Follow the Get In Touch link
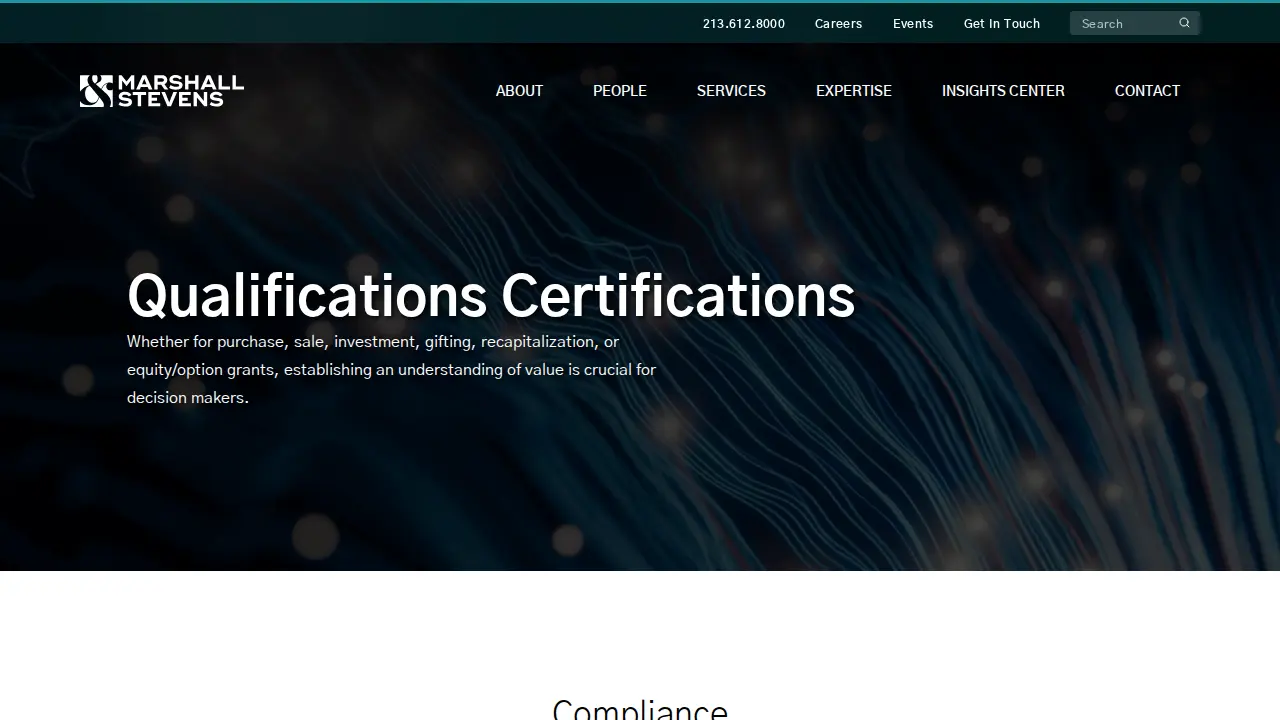The height and width of the screenshot is (720, 1280). click(1002, 24)
